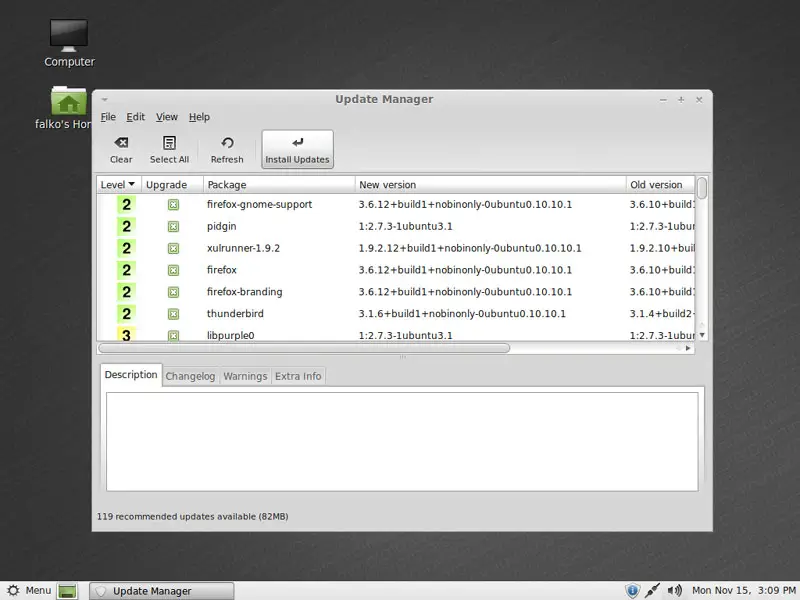
Task: Select the libpurple0 package name
Action: [231, 336]
